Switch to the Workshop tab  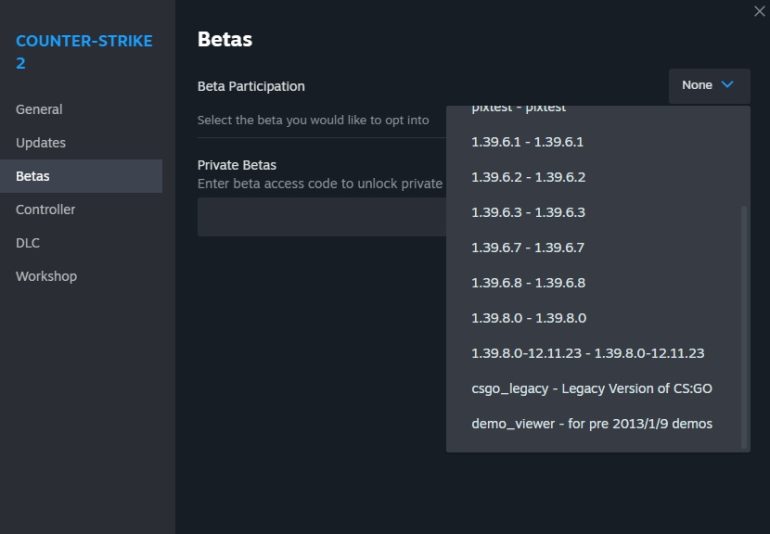point(46,276)
